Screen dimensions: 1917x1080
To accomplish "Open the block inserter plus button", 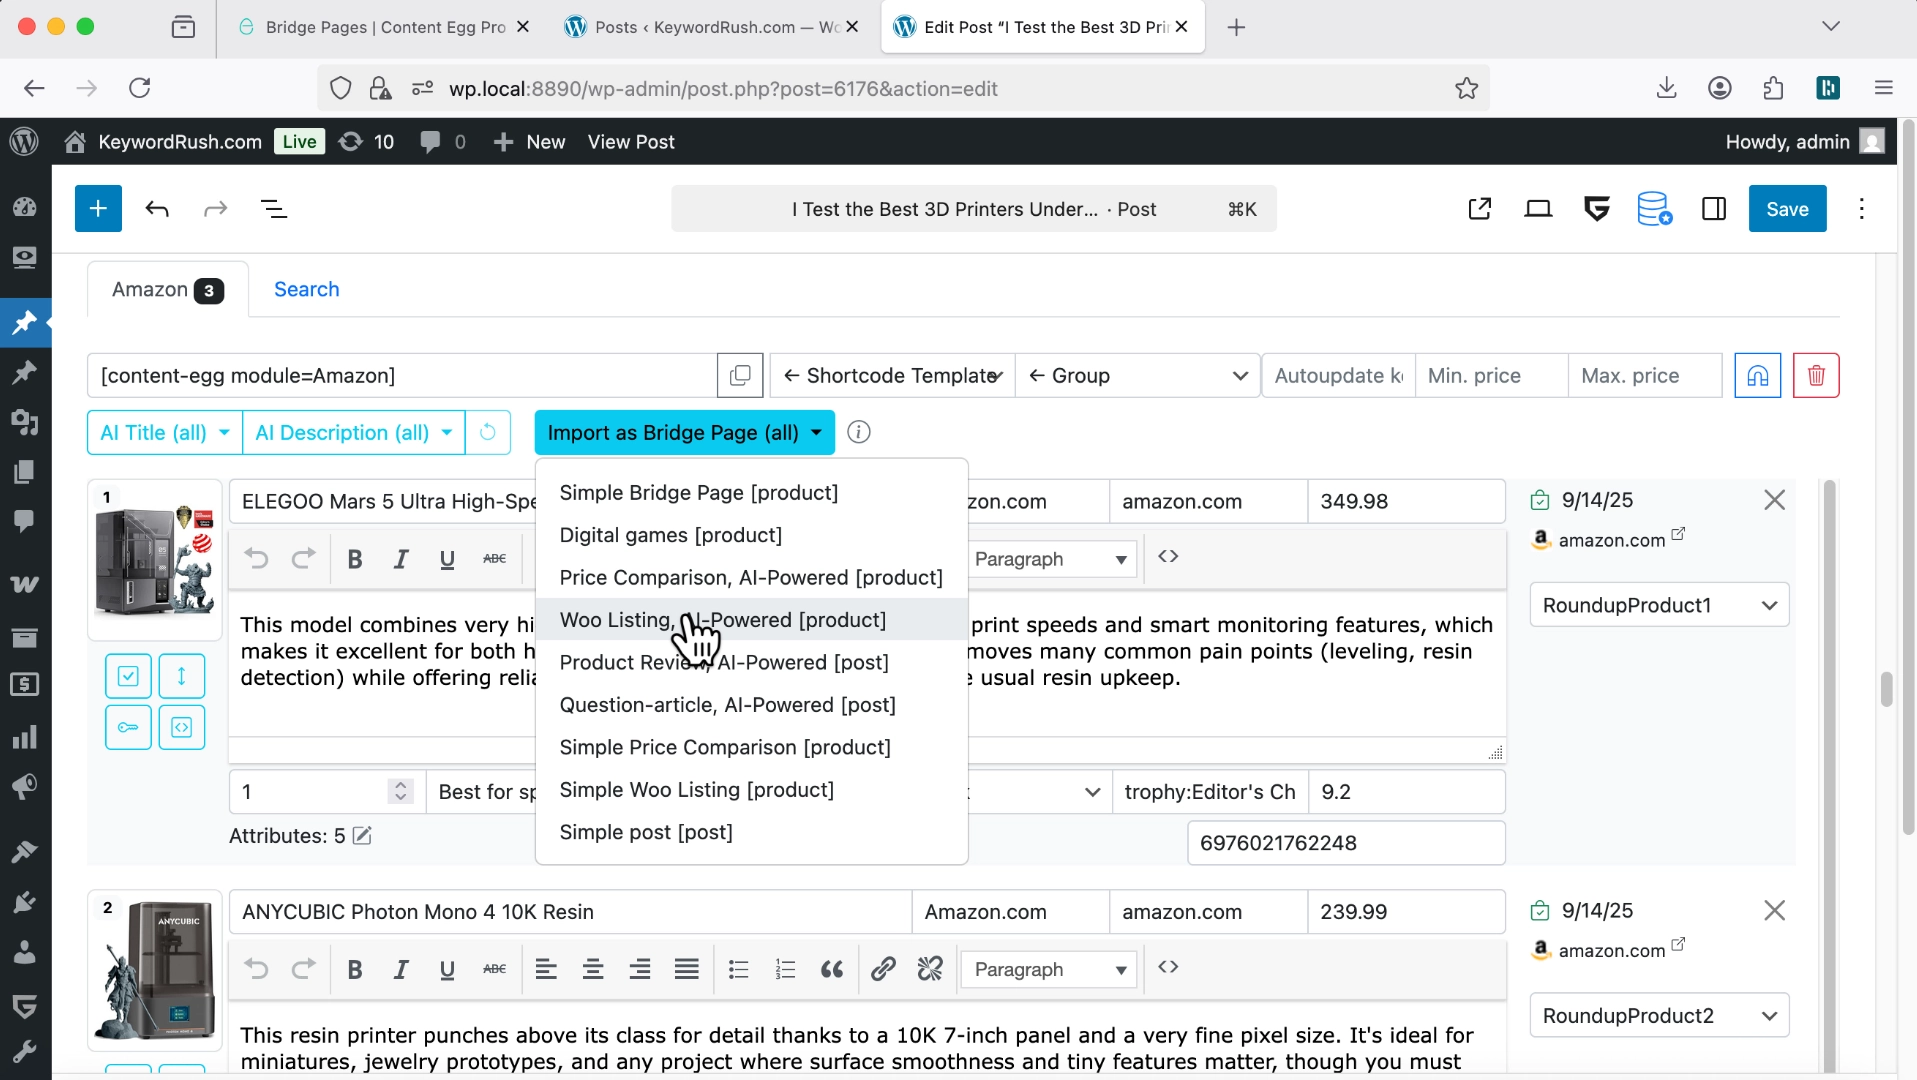I will tap(98, 209).
